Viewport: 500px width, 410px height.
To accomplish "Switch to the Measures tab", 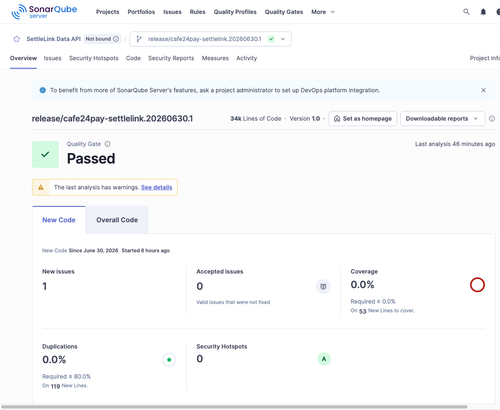I will [x=215, y=58].
